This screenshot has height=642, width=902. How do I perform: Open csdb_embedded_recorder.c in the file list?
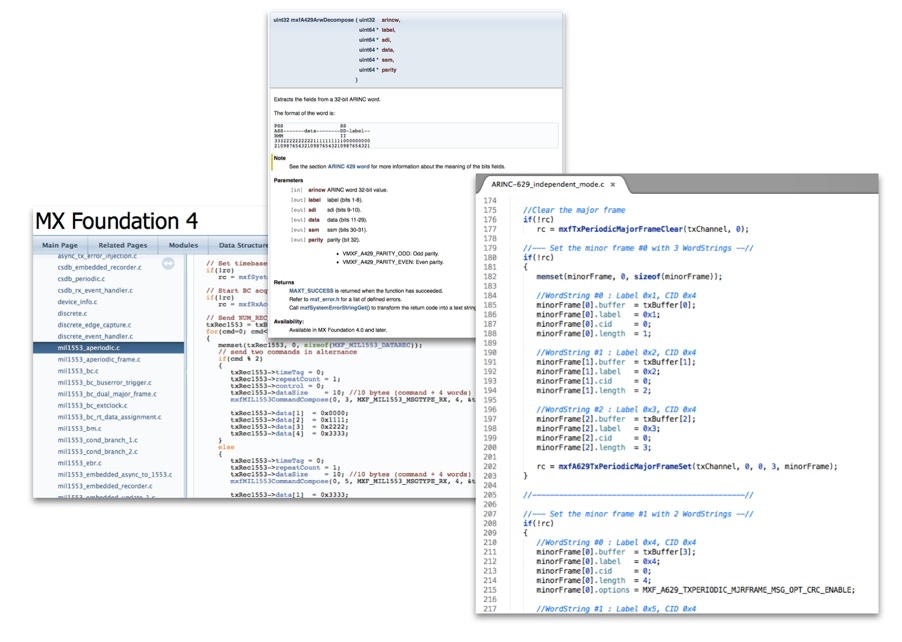pos(100,268)
